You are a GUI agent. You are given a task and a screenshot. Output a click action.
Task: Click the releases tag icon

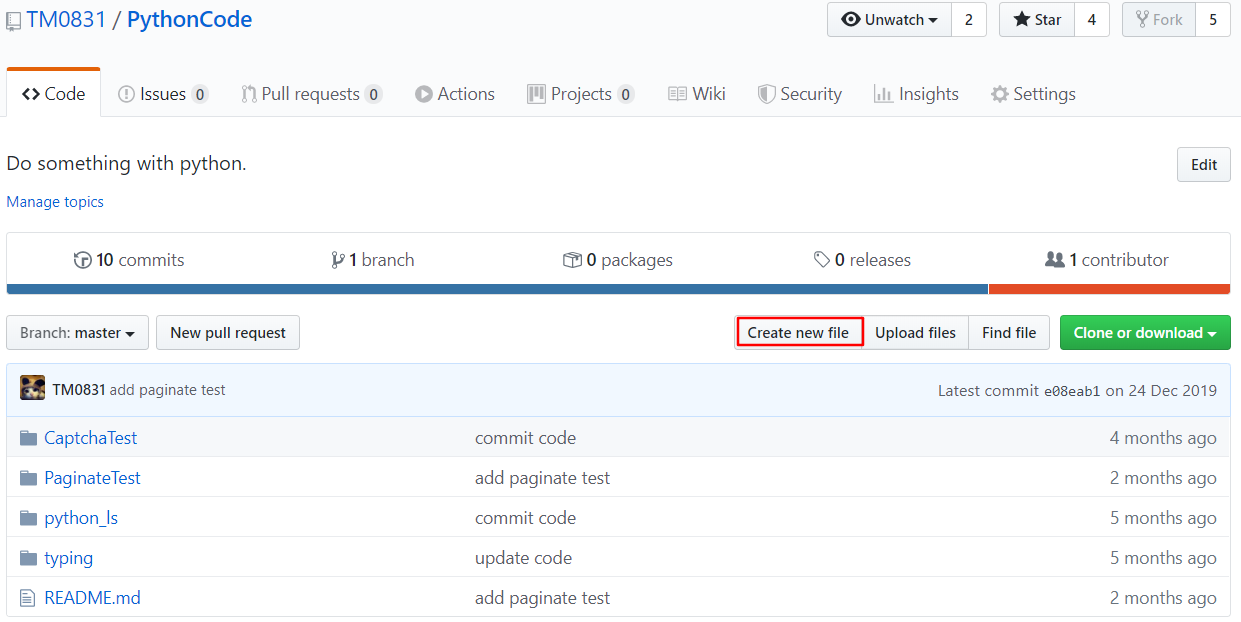coord(821,260)
